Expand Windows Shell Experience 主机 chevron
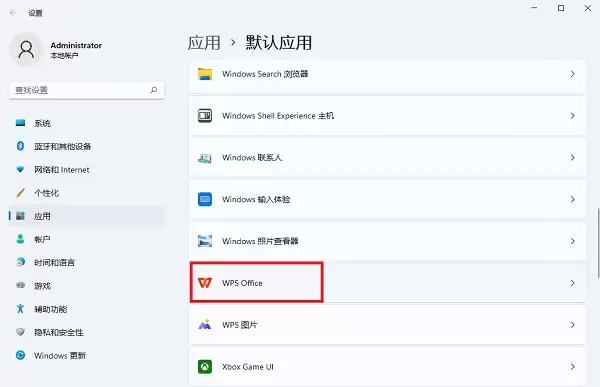This screenshot has width=600, height=387. coord(572,116)
